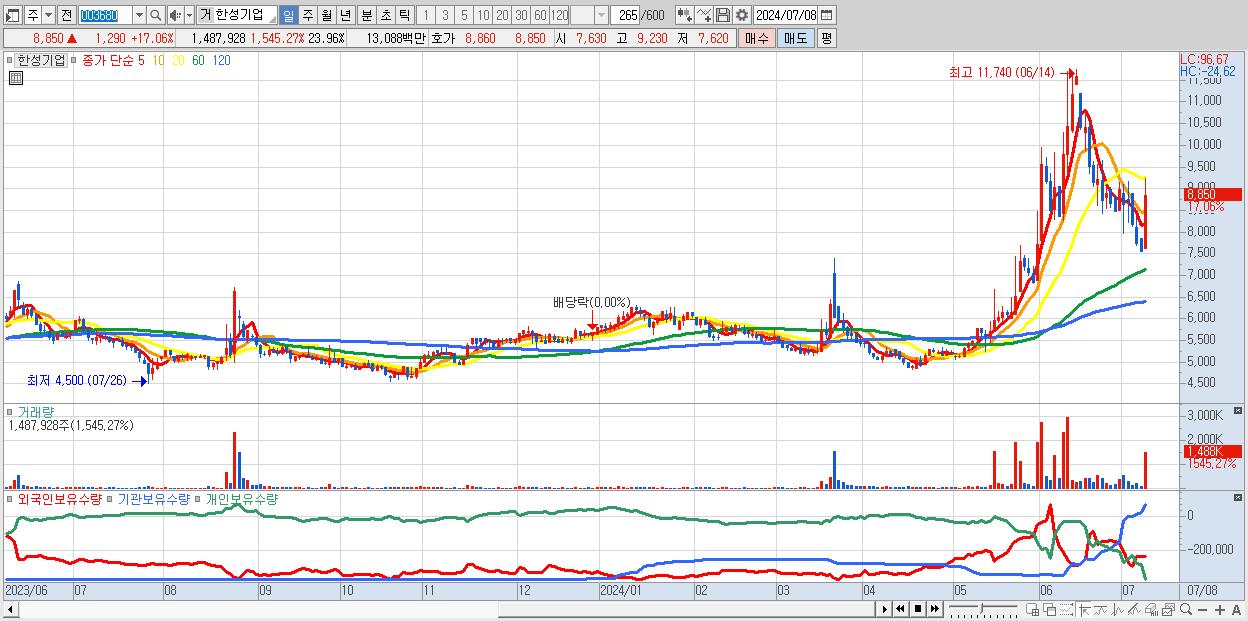Select the 년 (yearly) period toggle
Screen dimensions: 1248x621
345,15
